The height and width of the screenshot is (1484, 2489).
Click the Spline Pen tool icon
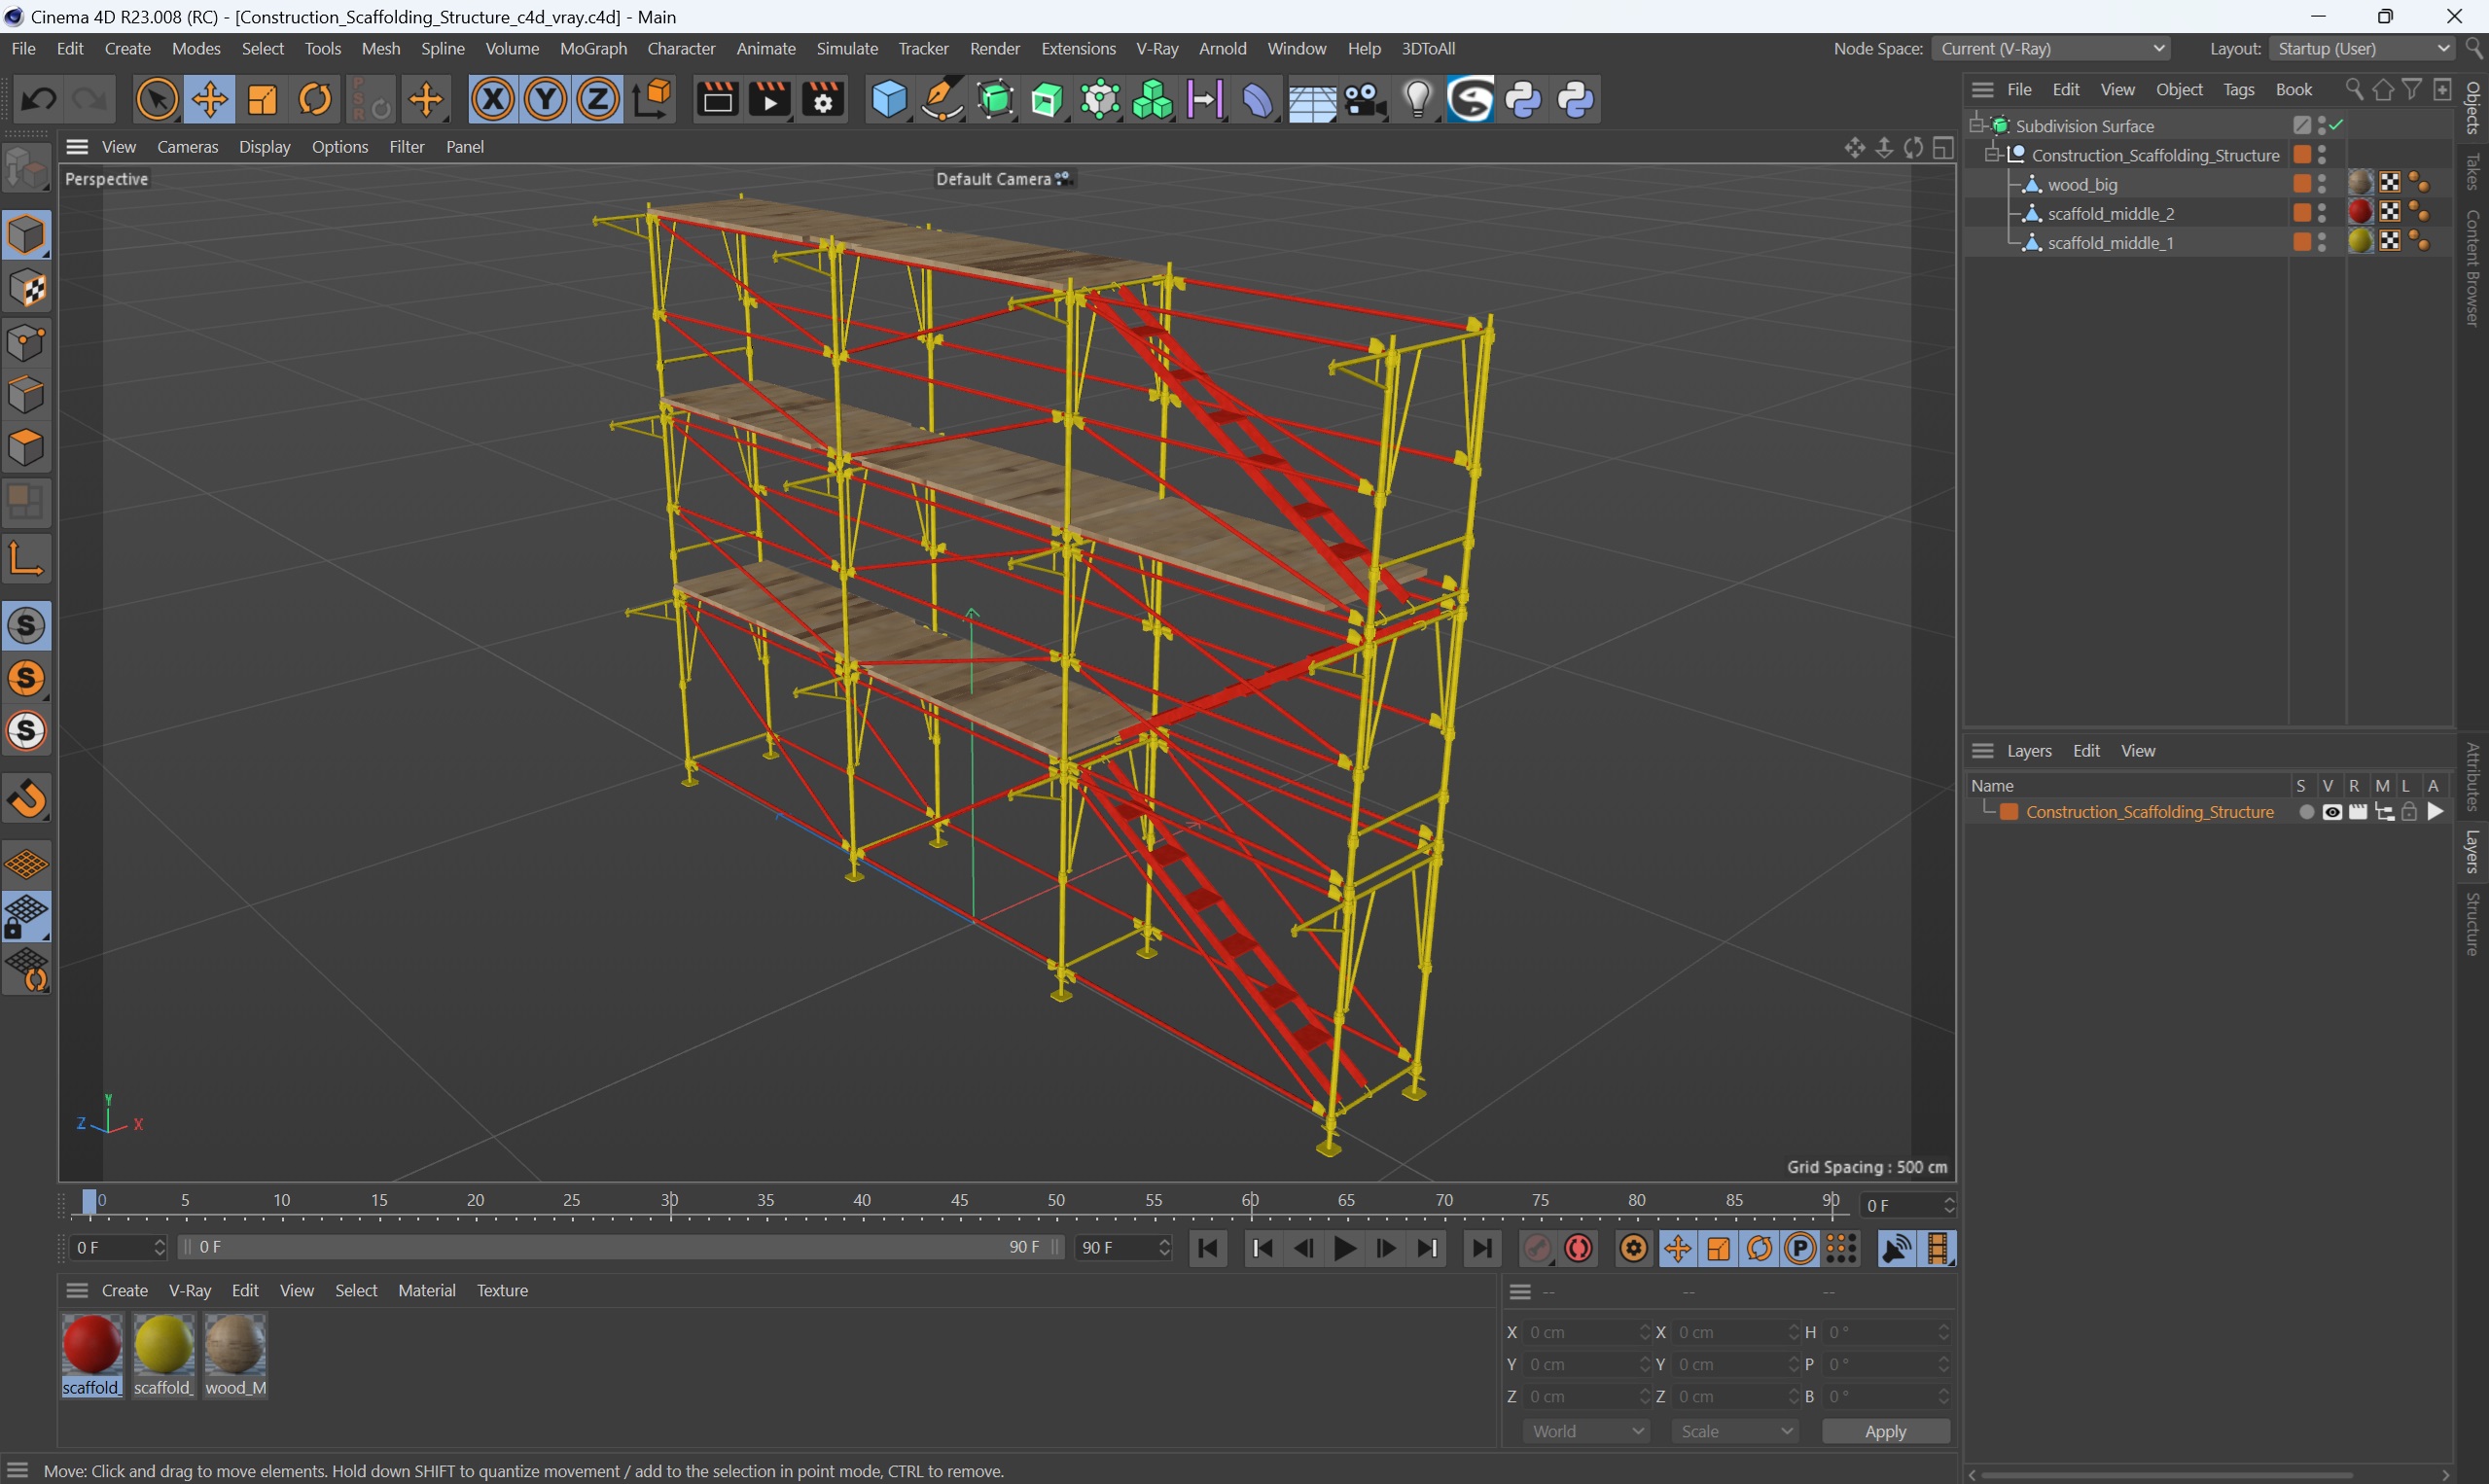(x=942, y=100)
